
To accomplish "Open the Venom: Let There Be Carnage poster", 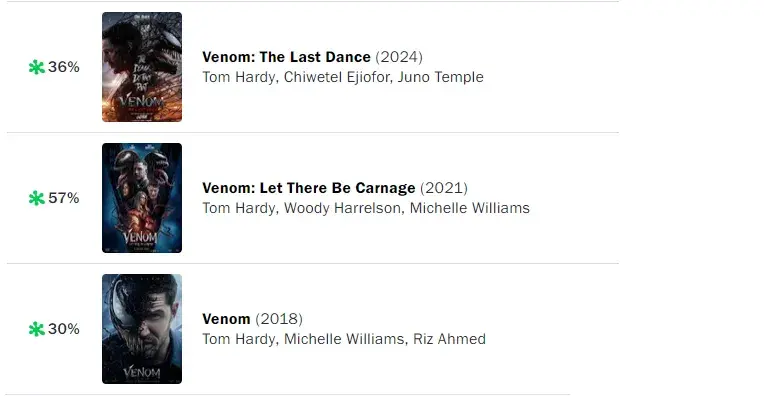I will (x=142, y=198).
